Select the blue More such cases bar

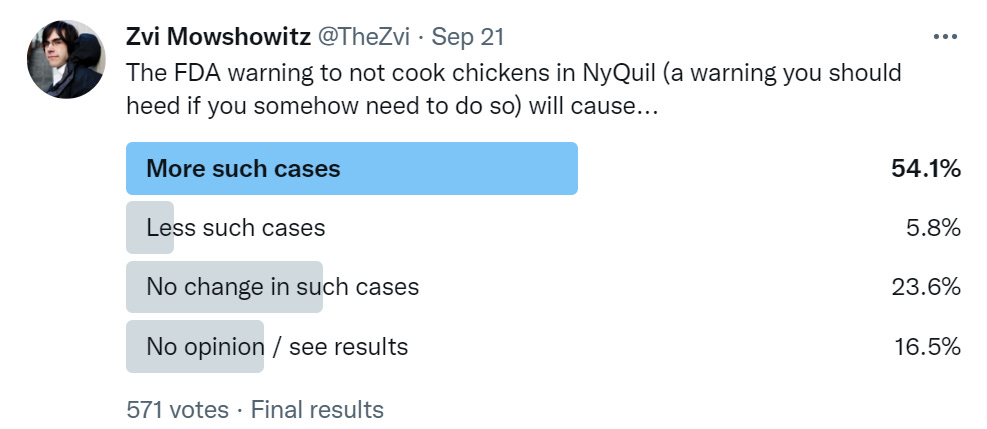click(x=352, y=169)
